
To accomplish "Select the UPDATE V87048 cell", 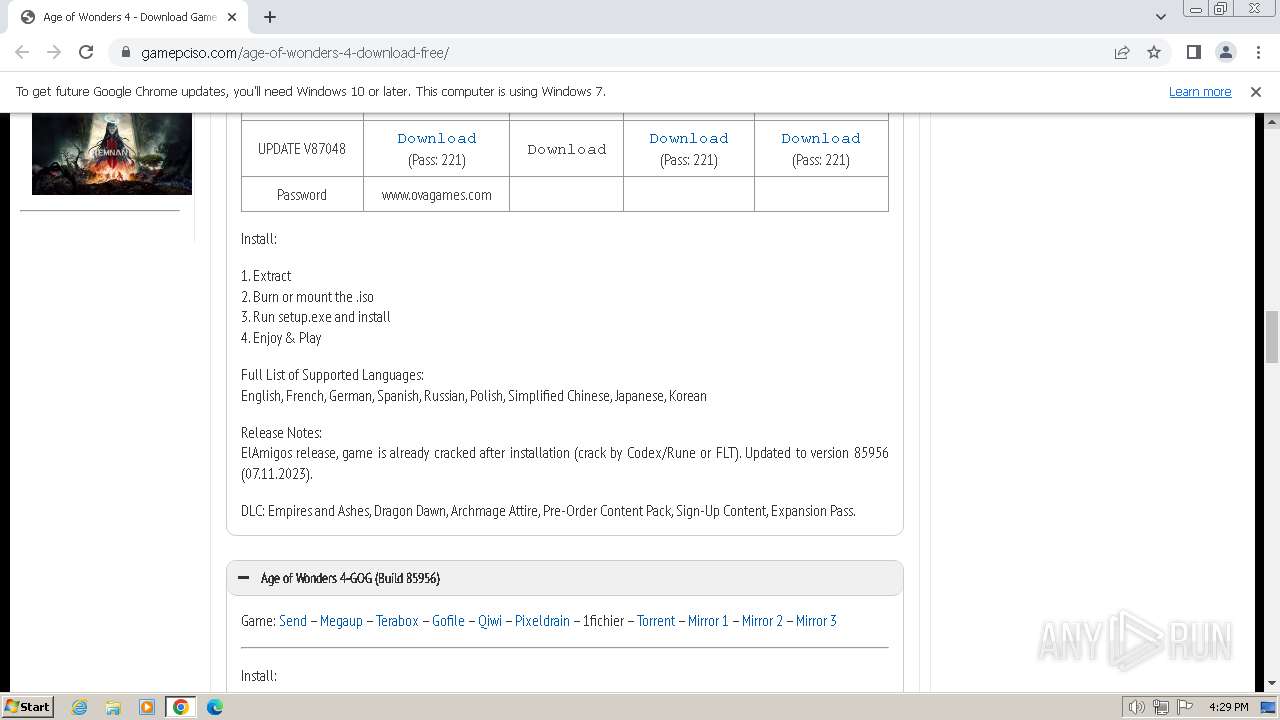I will (x=302, y=149).
